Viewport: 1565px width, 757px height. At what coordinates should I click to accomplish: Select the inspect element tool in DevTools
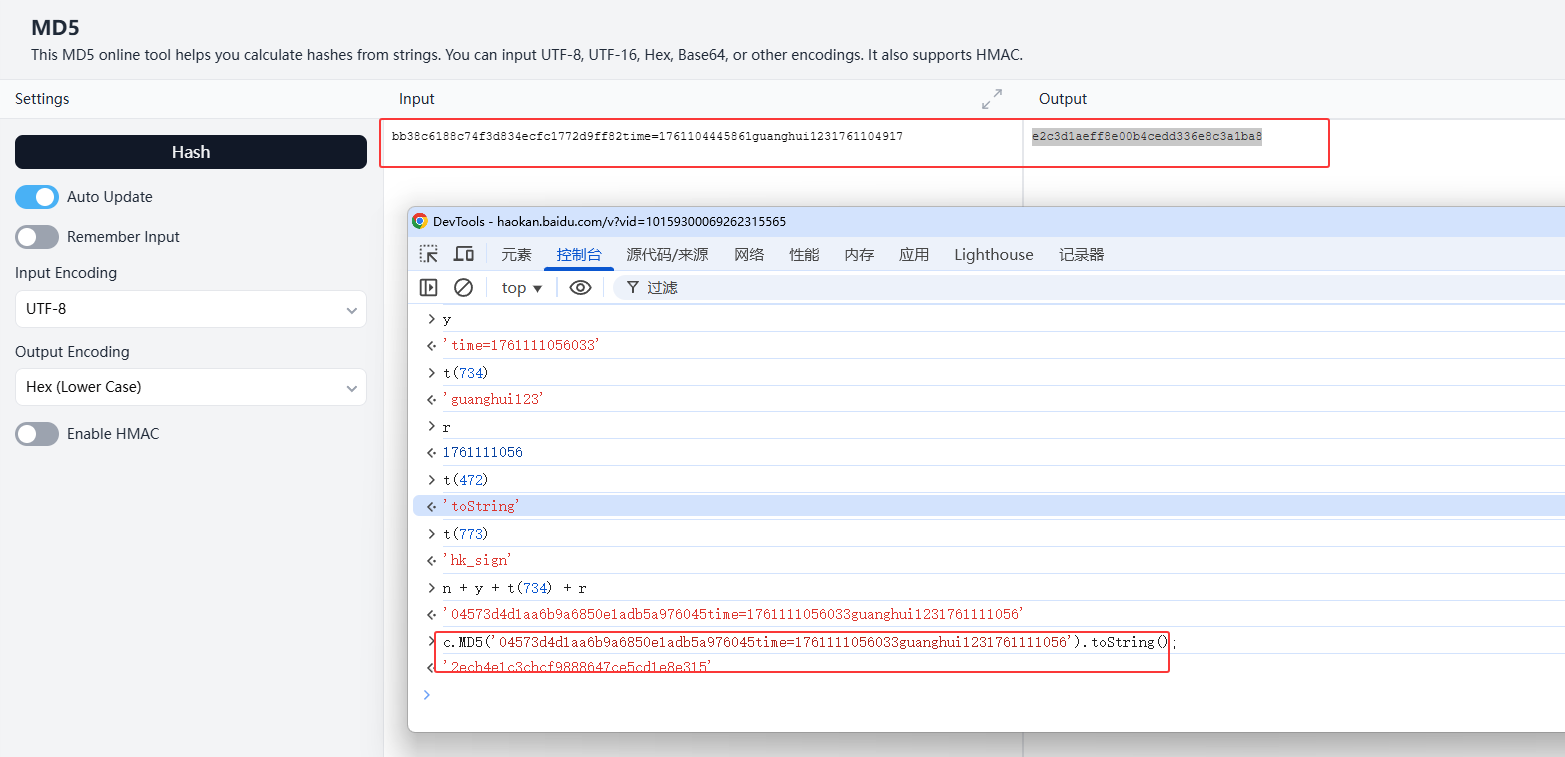click(429, 254)
